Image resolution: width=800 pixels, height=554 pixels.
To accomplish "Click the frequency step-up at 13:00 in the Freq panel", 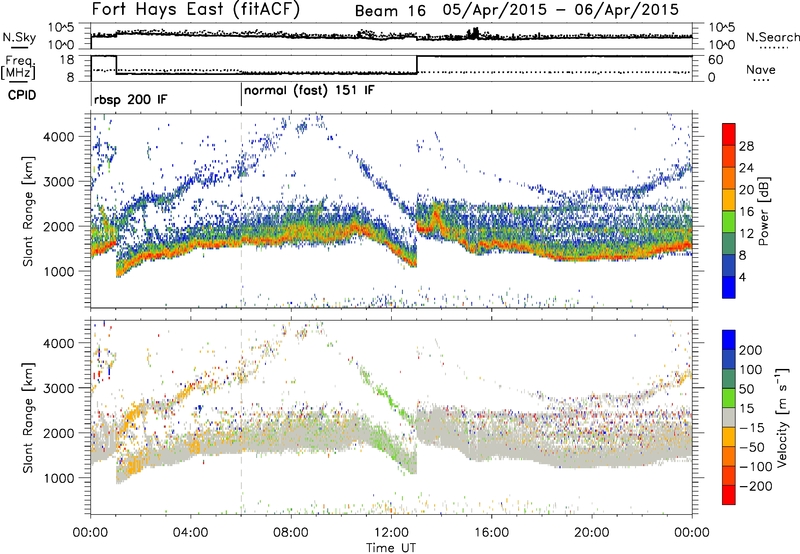I will pos(417,65).
